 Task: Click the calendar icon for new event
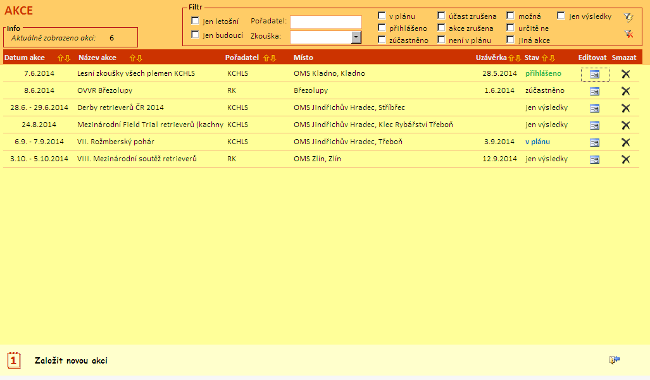pyautogui.click(x=14, y=360)
